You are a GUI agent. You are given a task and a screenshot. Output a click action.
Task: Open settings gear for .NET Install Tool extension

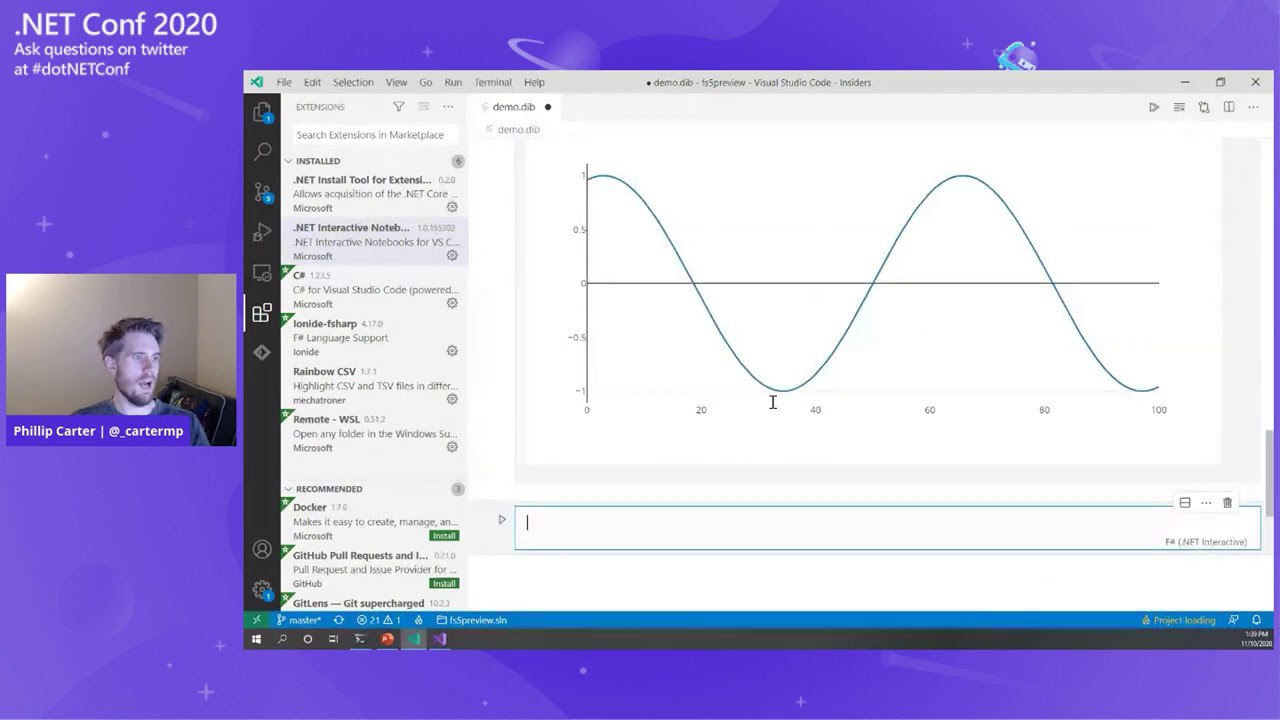(x=452, y=207)
